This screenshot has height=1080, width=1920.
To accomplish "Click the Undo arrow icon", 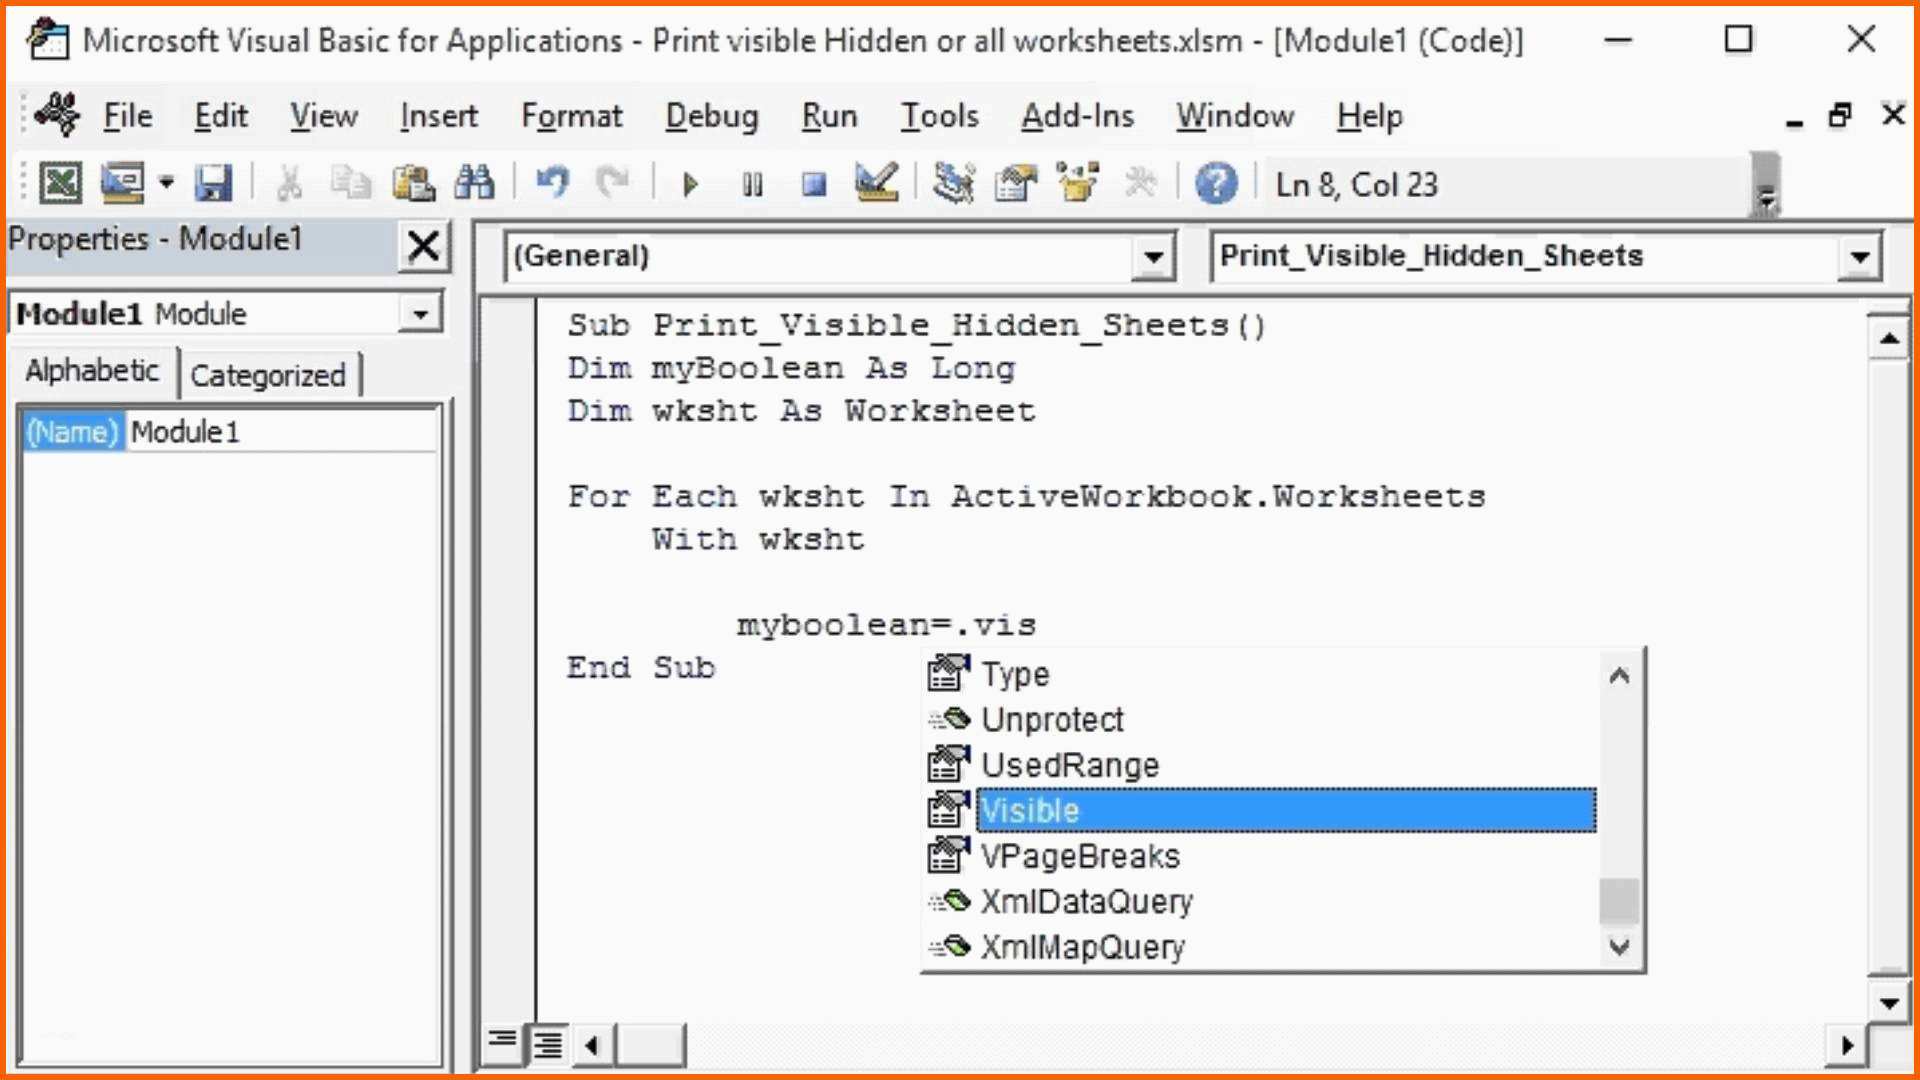I will tap(552, 183).
